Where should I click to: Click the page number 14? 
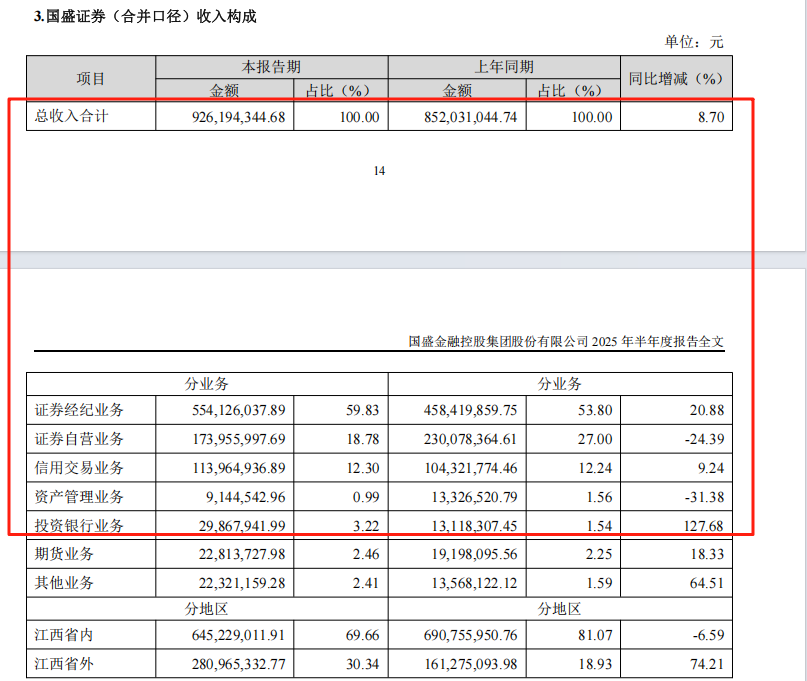click(379, 171)
